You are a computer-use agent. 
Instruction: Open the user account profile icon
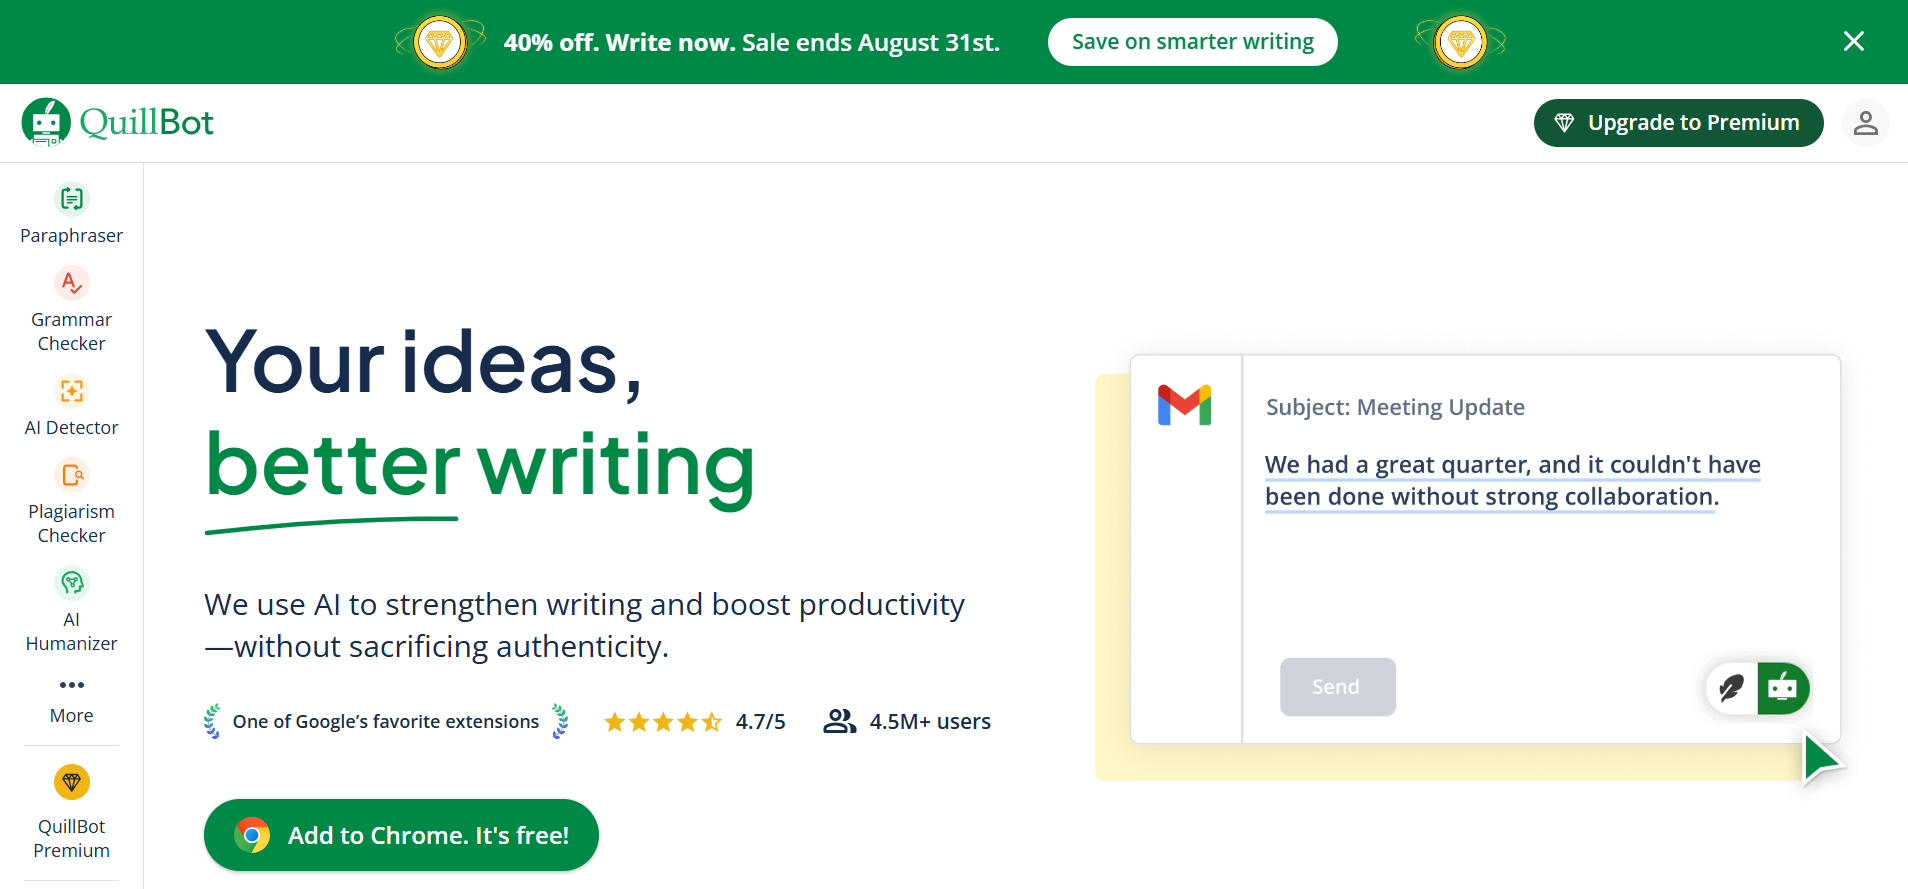tap(1865, 123)
